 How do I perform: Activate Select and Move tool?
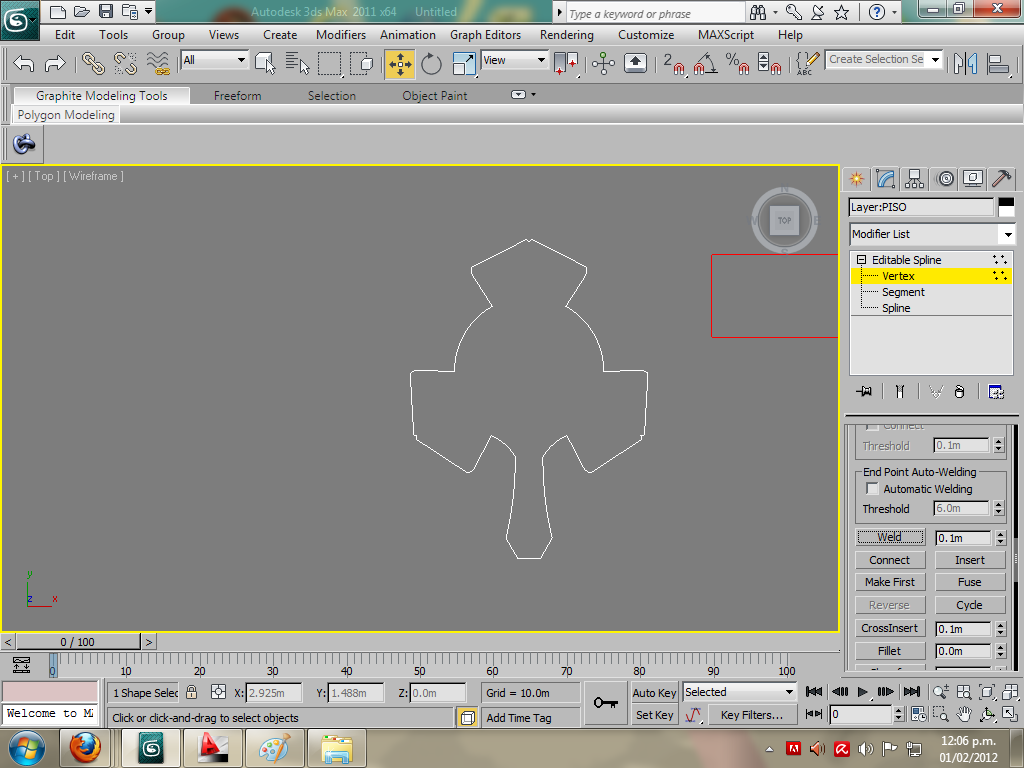coord(400,64)
